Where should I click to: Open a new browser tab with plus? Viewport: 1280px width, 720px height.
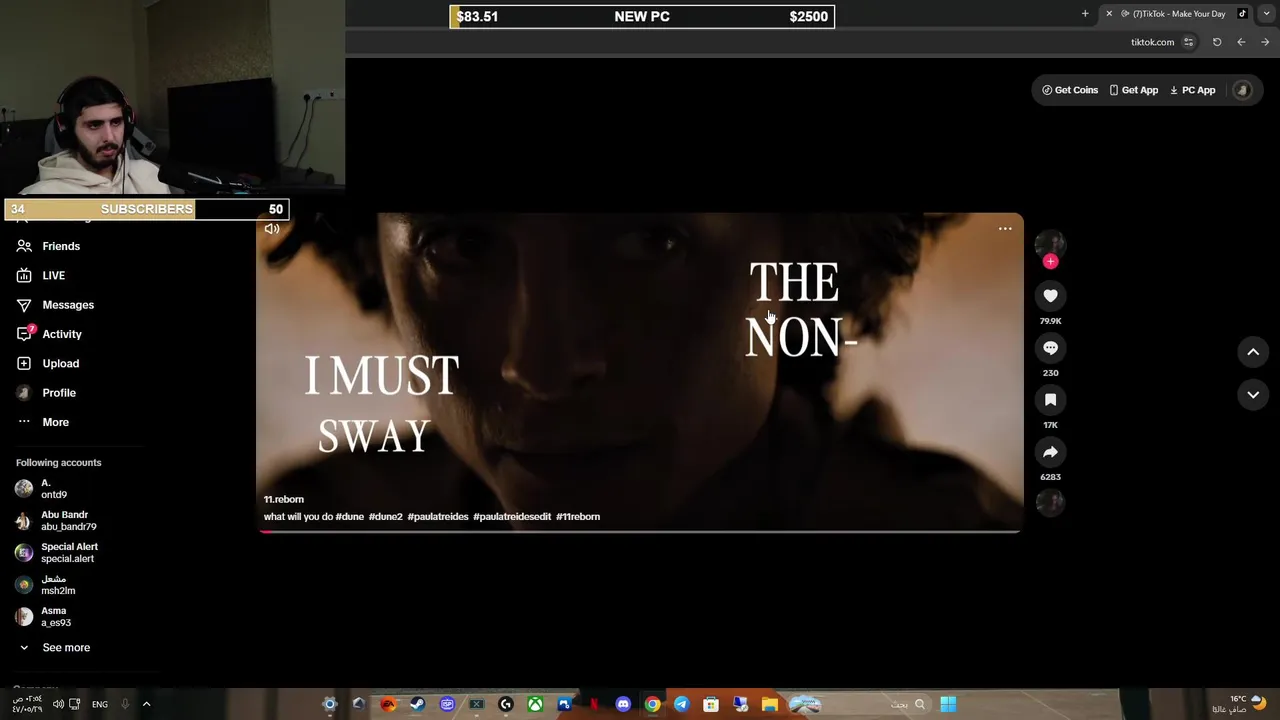pos(1085,14)
